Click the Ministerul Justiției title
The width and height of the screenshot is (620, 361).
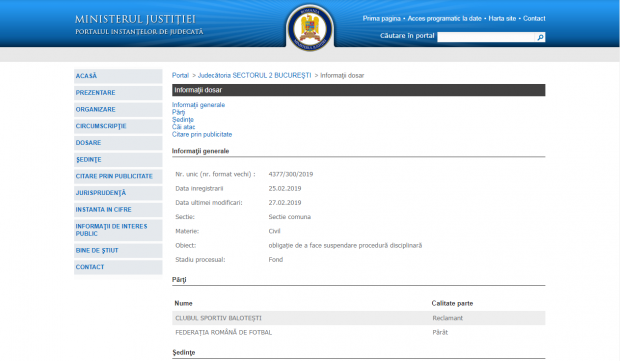coord(135,19)
